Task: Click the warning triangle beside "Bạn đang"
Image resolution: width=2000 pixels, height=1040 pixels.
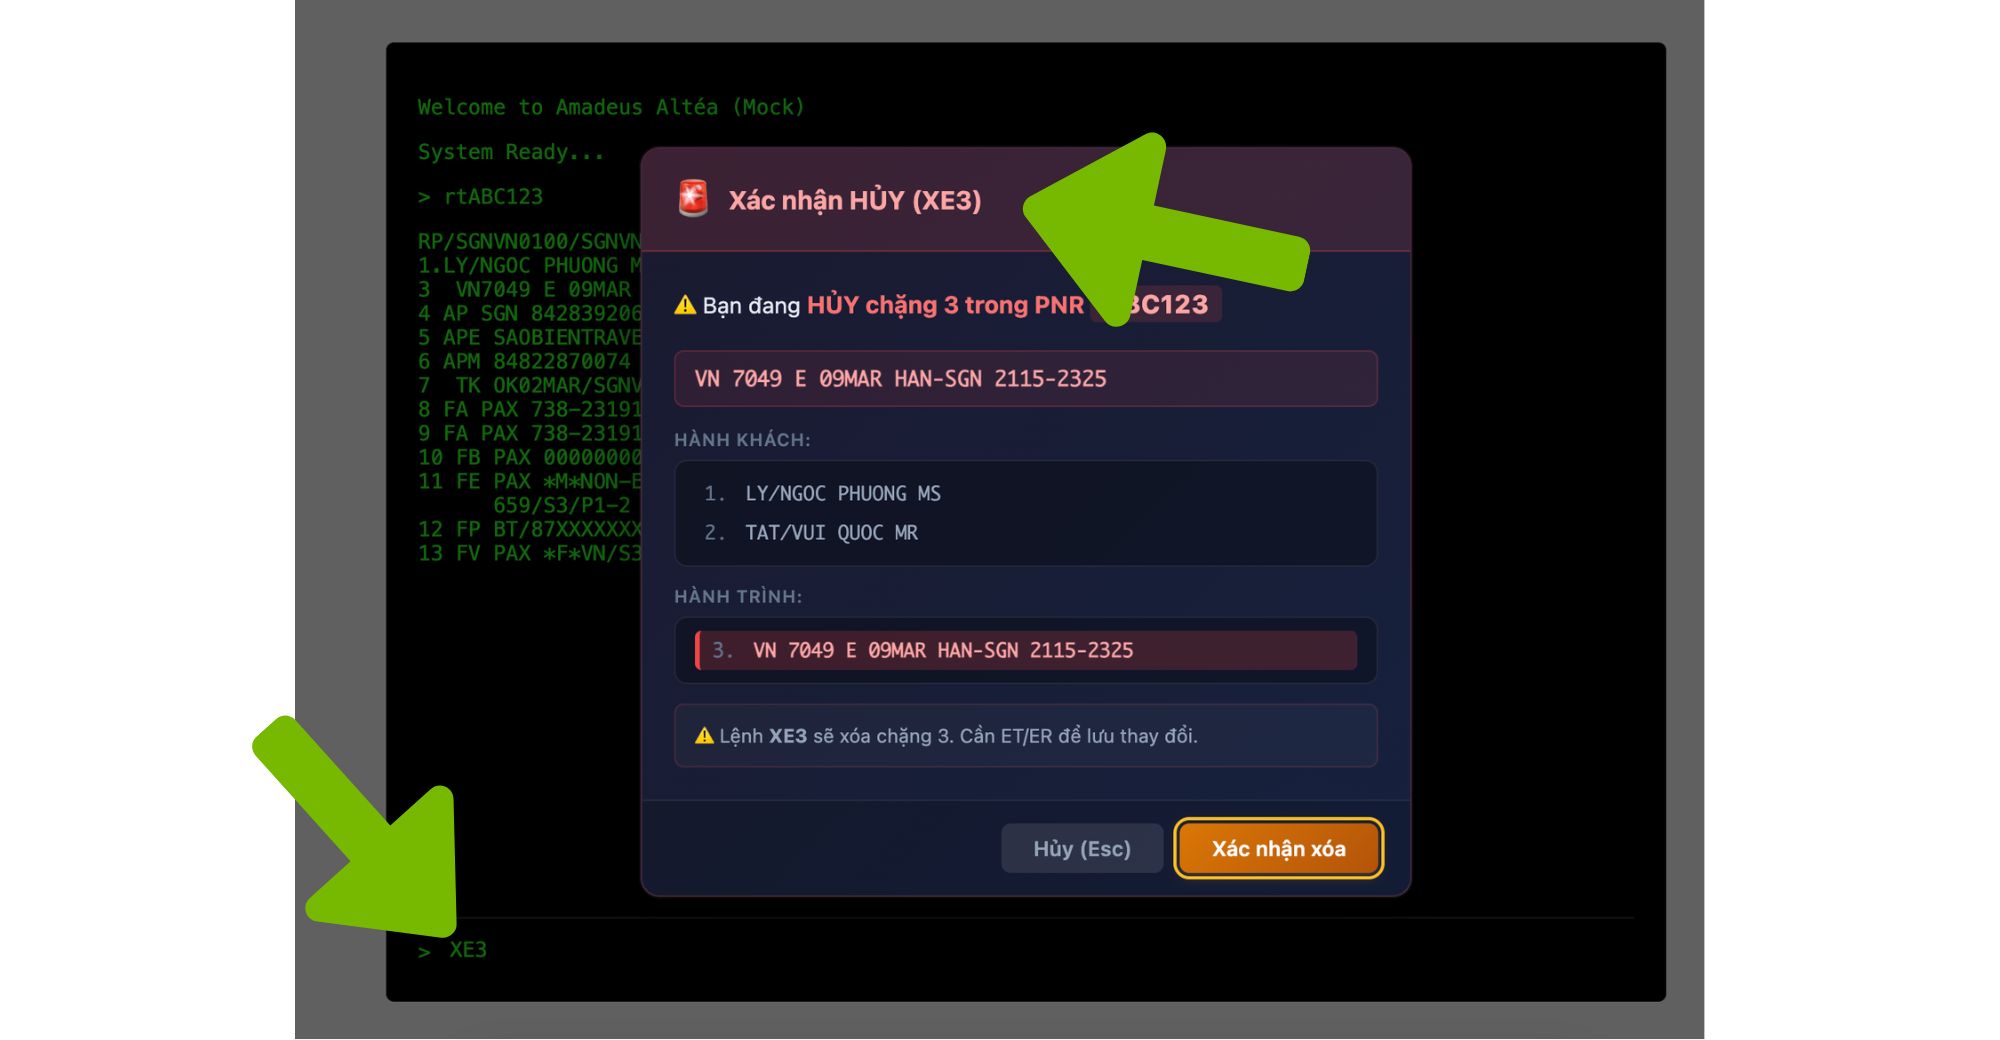Action: pos(685,305)
